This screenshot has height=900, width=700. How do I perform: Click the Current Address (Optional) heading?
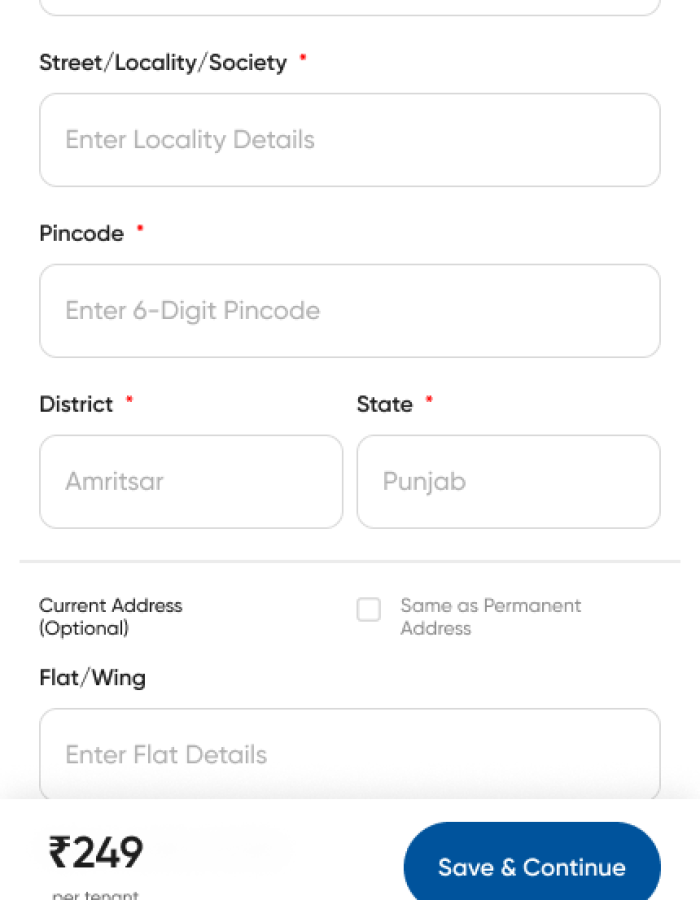coord(110,616)
